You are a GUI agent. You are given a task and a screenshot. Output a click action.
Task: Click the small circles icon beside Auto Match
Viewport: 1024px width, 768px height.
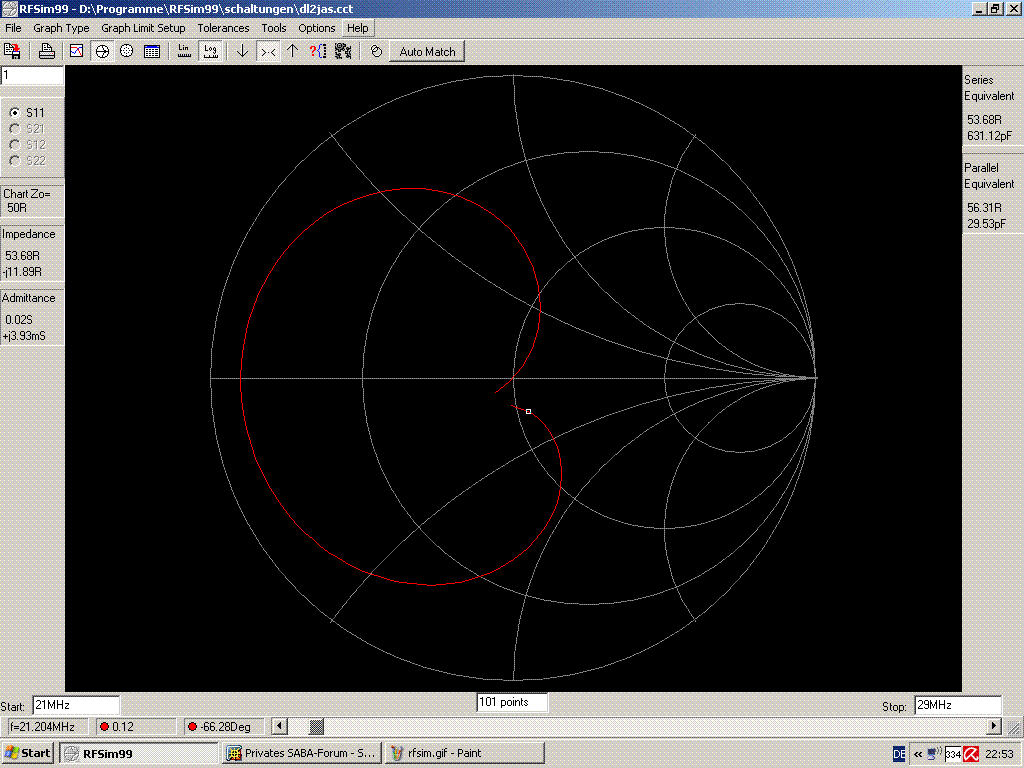tap(376, 51)
